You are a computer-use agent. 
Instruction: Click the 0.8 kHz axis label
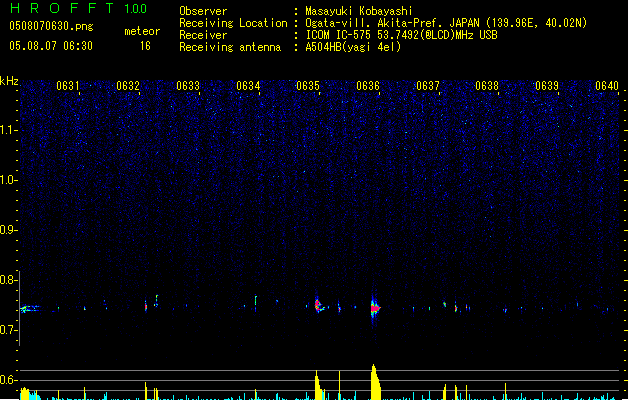(x=9, y=280)
